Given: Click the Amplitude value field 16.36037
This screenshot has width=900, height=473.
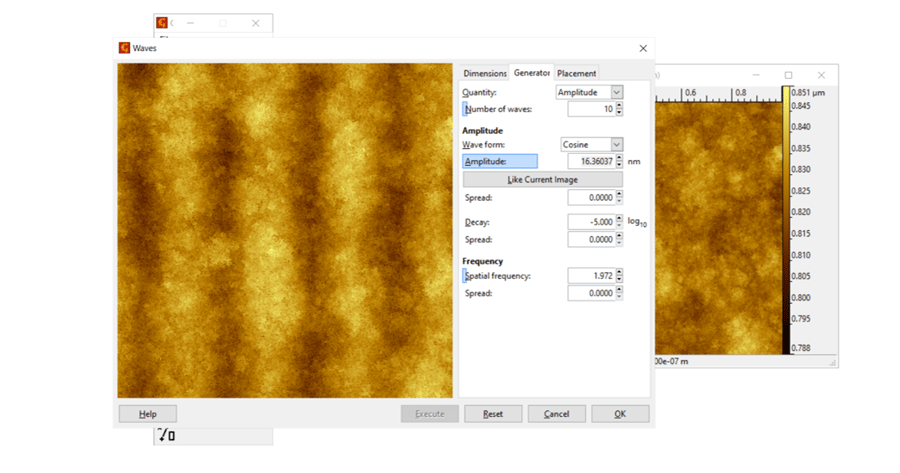Looking at the screenshot, I should [x=591, y=161].
